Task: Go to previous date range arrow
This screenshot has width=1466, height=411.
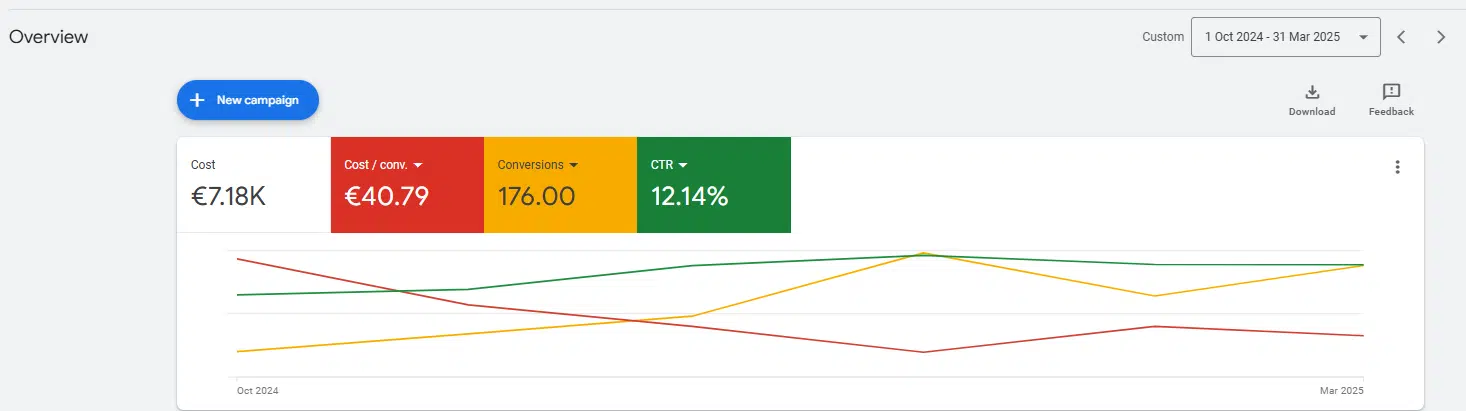Action: 1401,37
